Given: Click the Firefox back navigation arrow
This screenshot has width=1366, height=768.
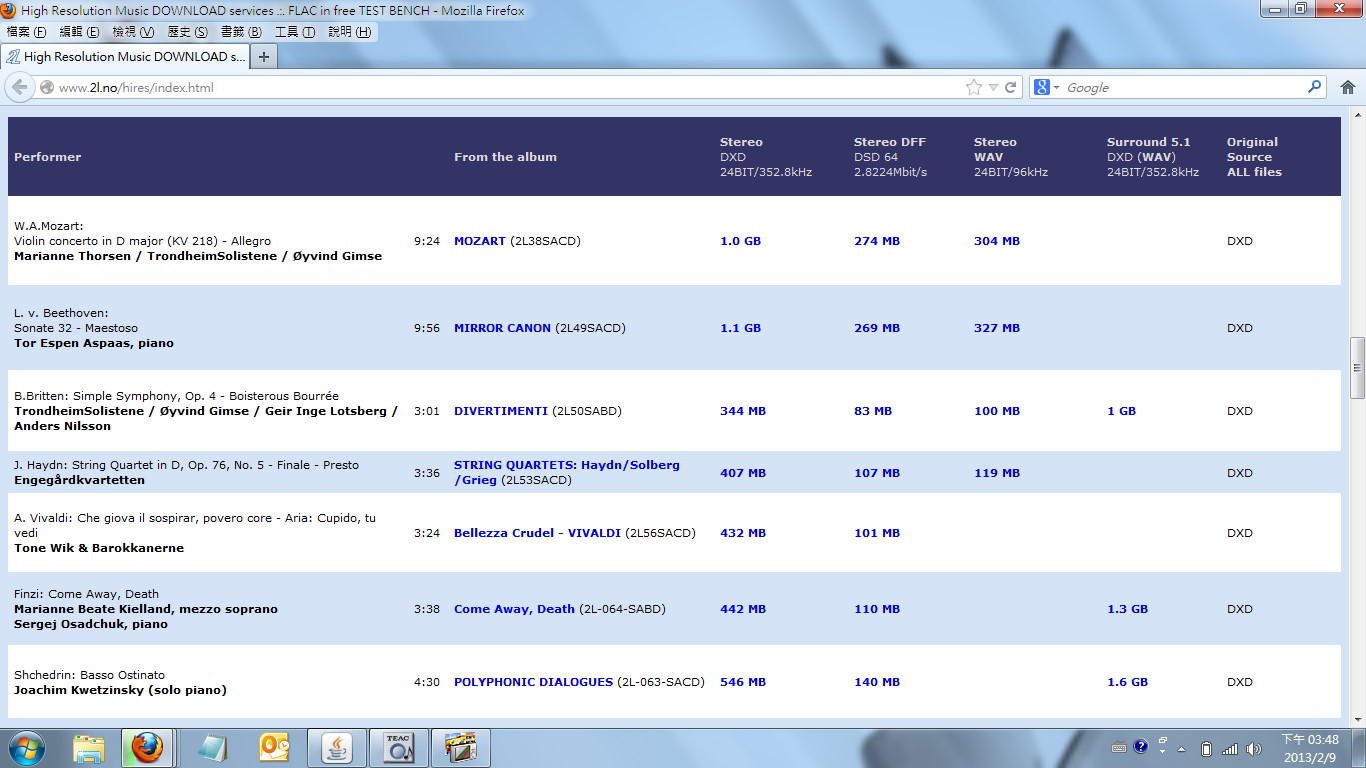Looking at the screenshot, I should 19,87.
